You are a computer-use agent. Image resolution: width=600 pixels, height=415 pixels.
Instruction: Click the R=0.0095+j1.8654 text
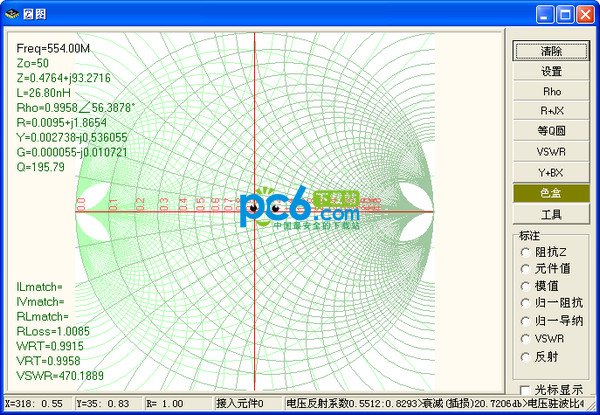[x=62, y=123]
